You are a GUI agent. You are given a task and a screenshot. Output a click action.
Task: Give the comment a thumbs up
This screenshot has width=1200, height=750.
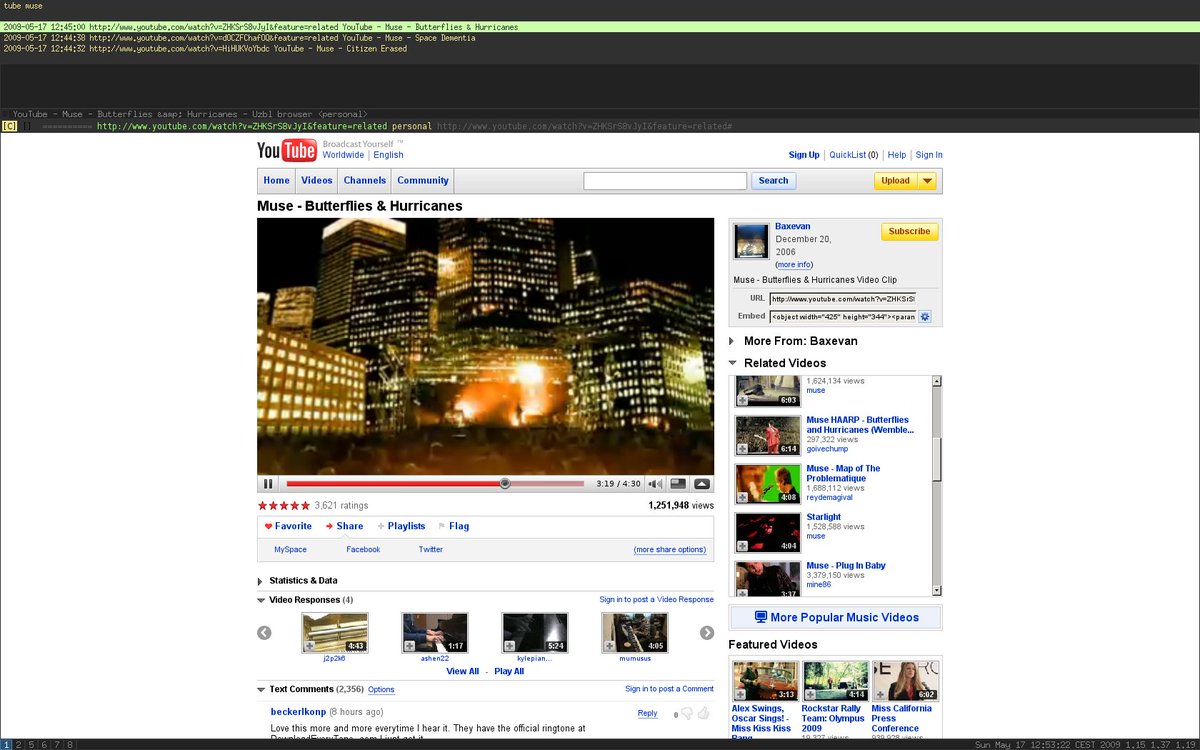(x=703, y=712)
